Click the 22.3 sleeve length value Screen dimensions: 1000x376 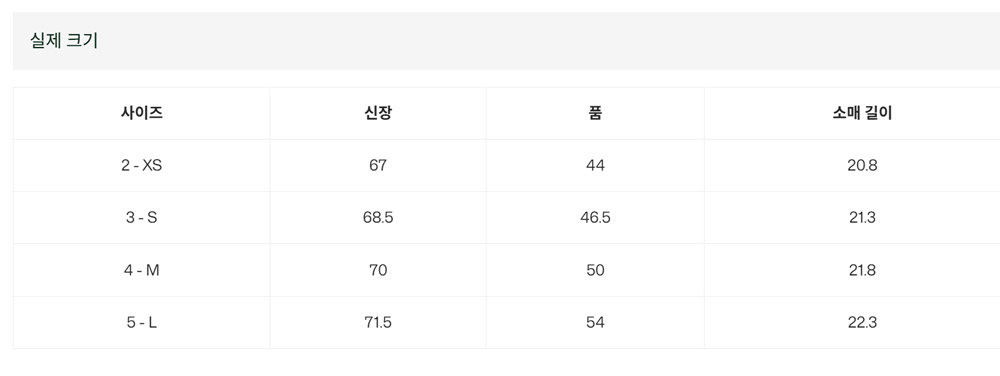pos(862,322)
